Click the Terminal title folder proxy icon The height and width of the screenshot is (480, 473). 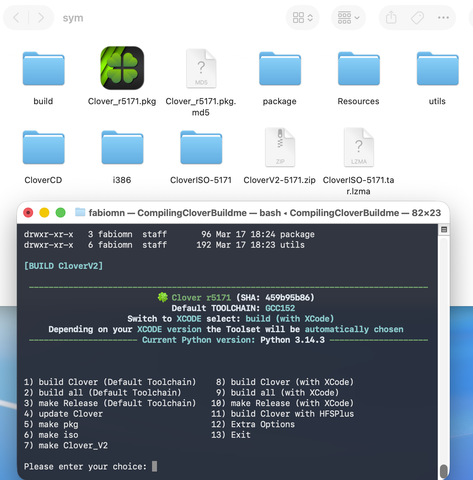pyautogui.click(x=80, y=212)
